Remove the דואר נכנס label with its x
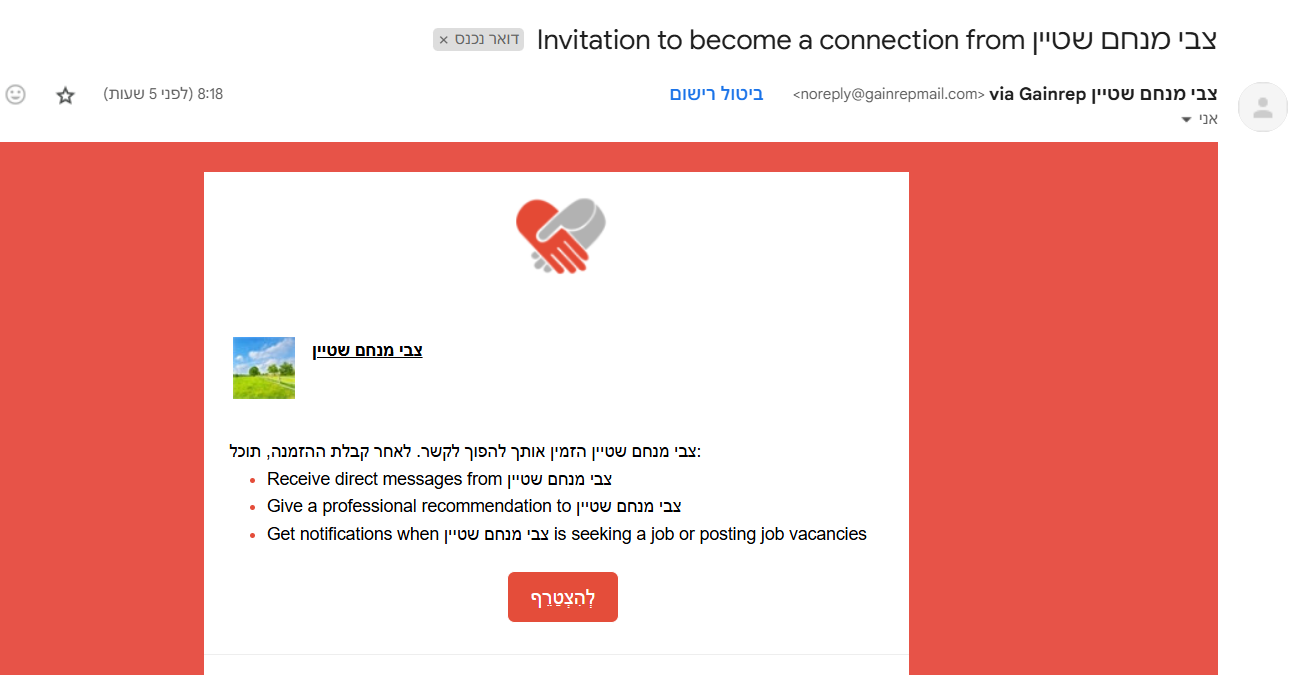This screenshot has width=1298, height=675. (444, 40)
